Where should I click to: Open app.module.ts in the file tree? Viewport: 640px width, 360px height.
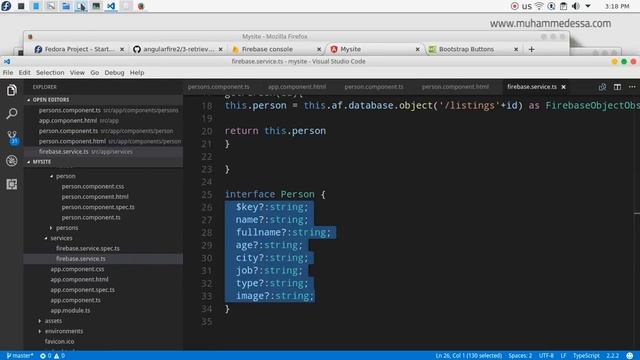70,310
